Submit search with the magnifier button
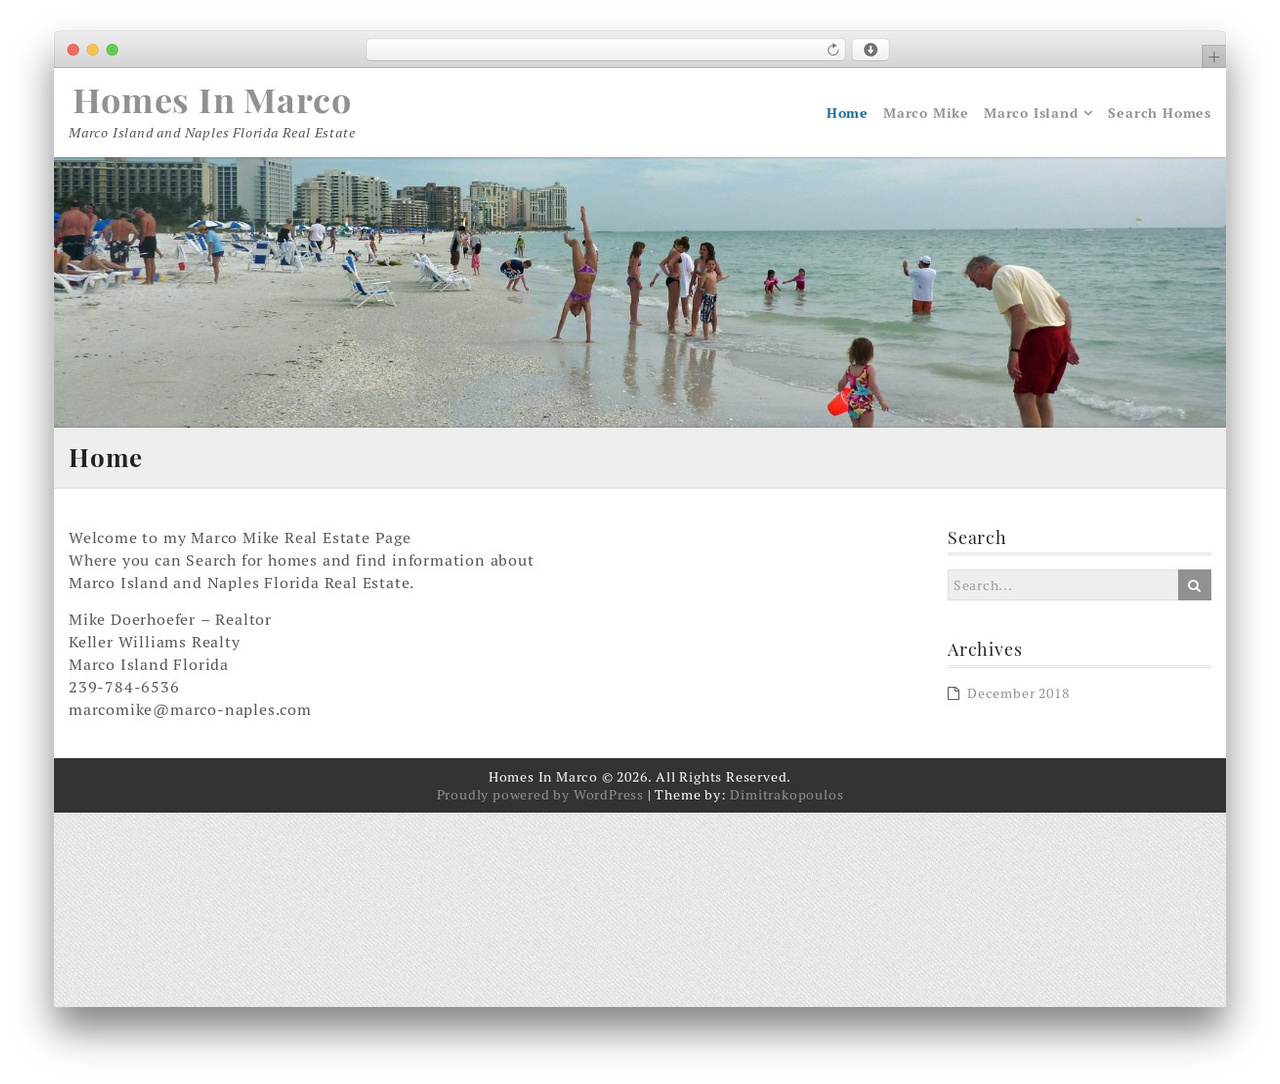The image size is (1280, 1084). (1194, 585)
